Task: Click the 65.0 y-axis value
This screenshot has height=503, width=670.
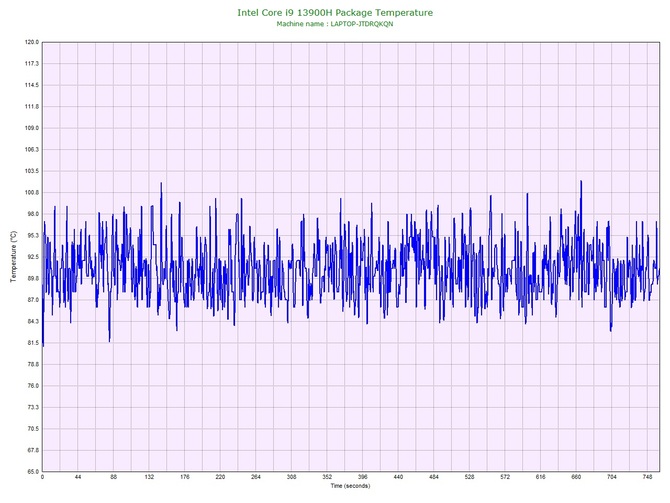Action: coord(33,472)
